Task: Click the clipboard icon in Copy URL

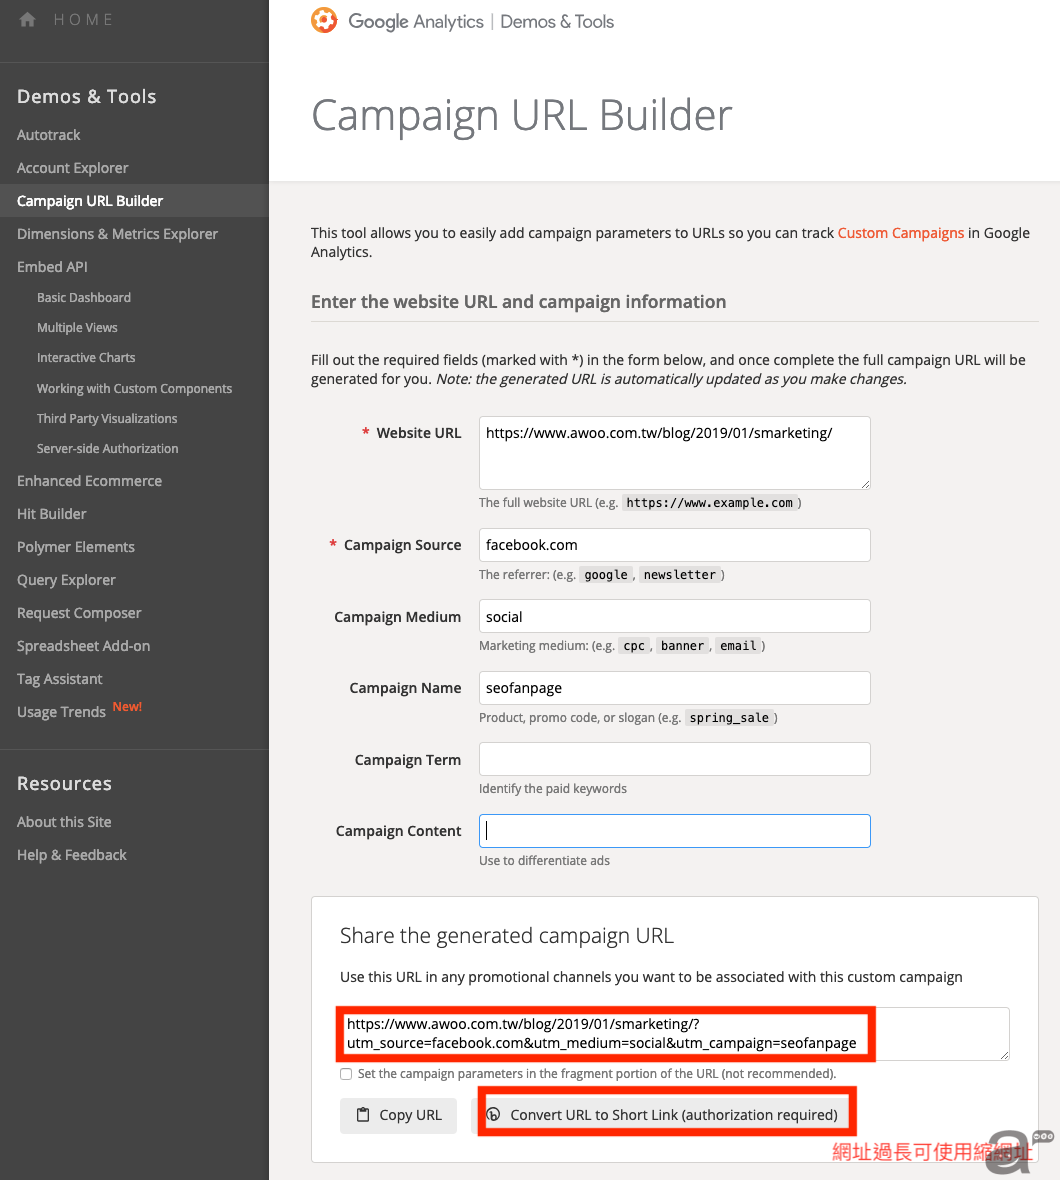Action: (363, 1115)
